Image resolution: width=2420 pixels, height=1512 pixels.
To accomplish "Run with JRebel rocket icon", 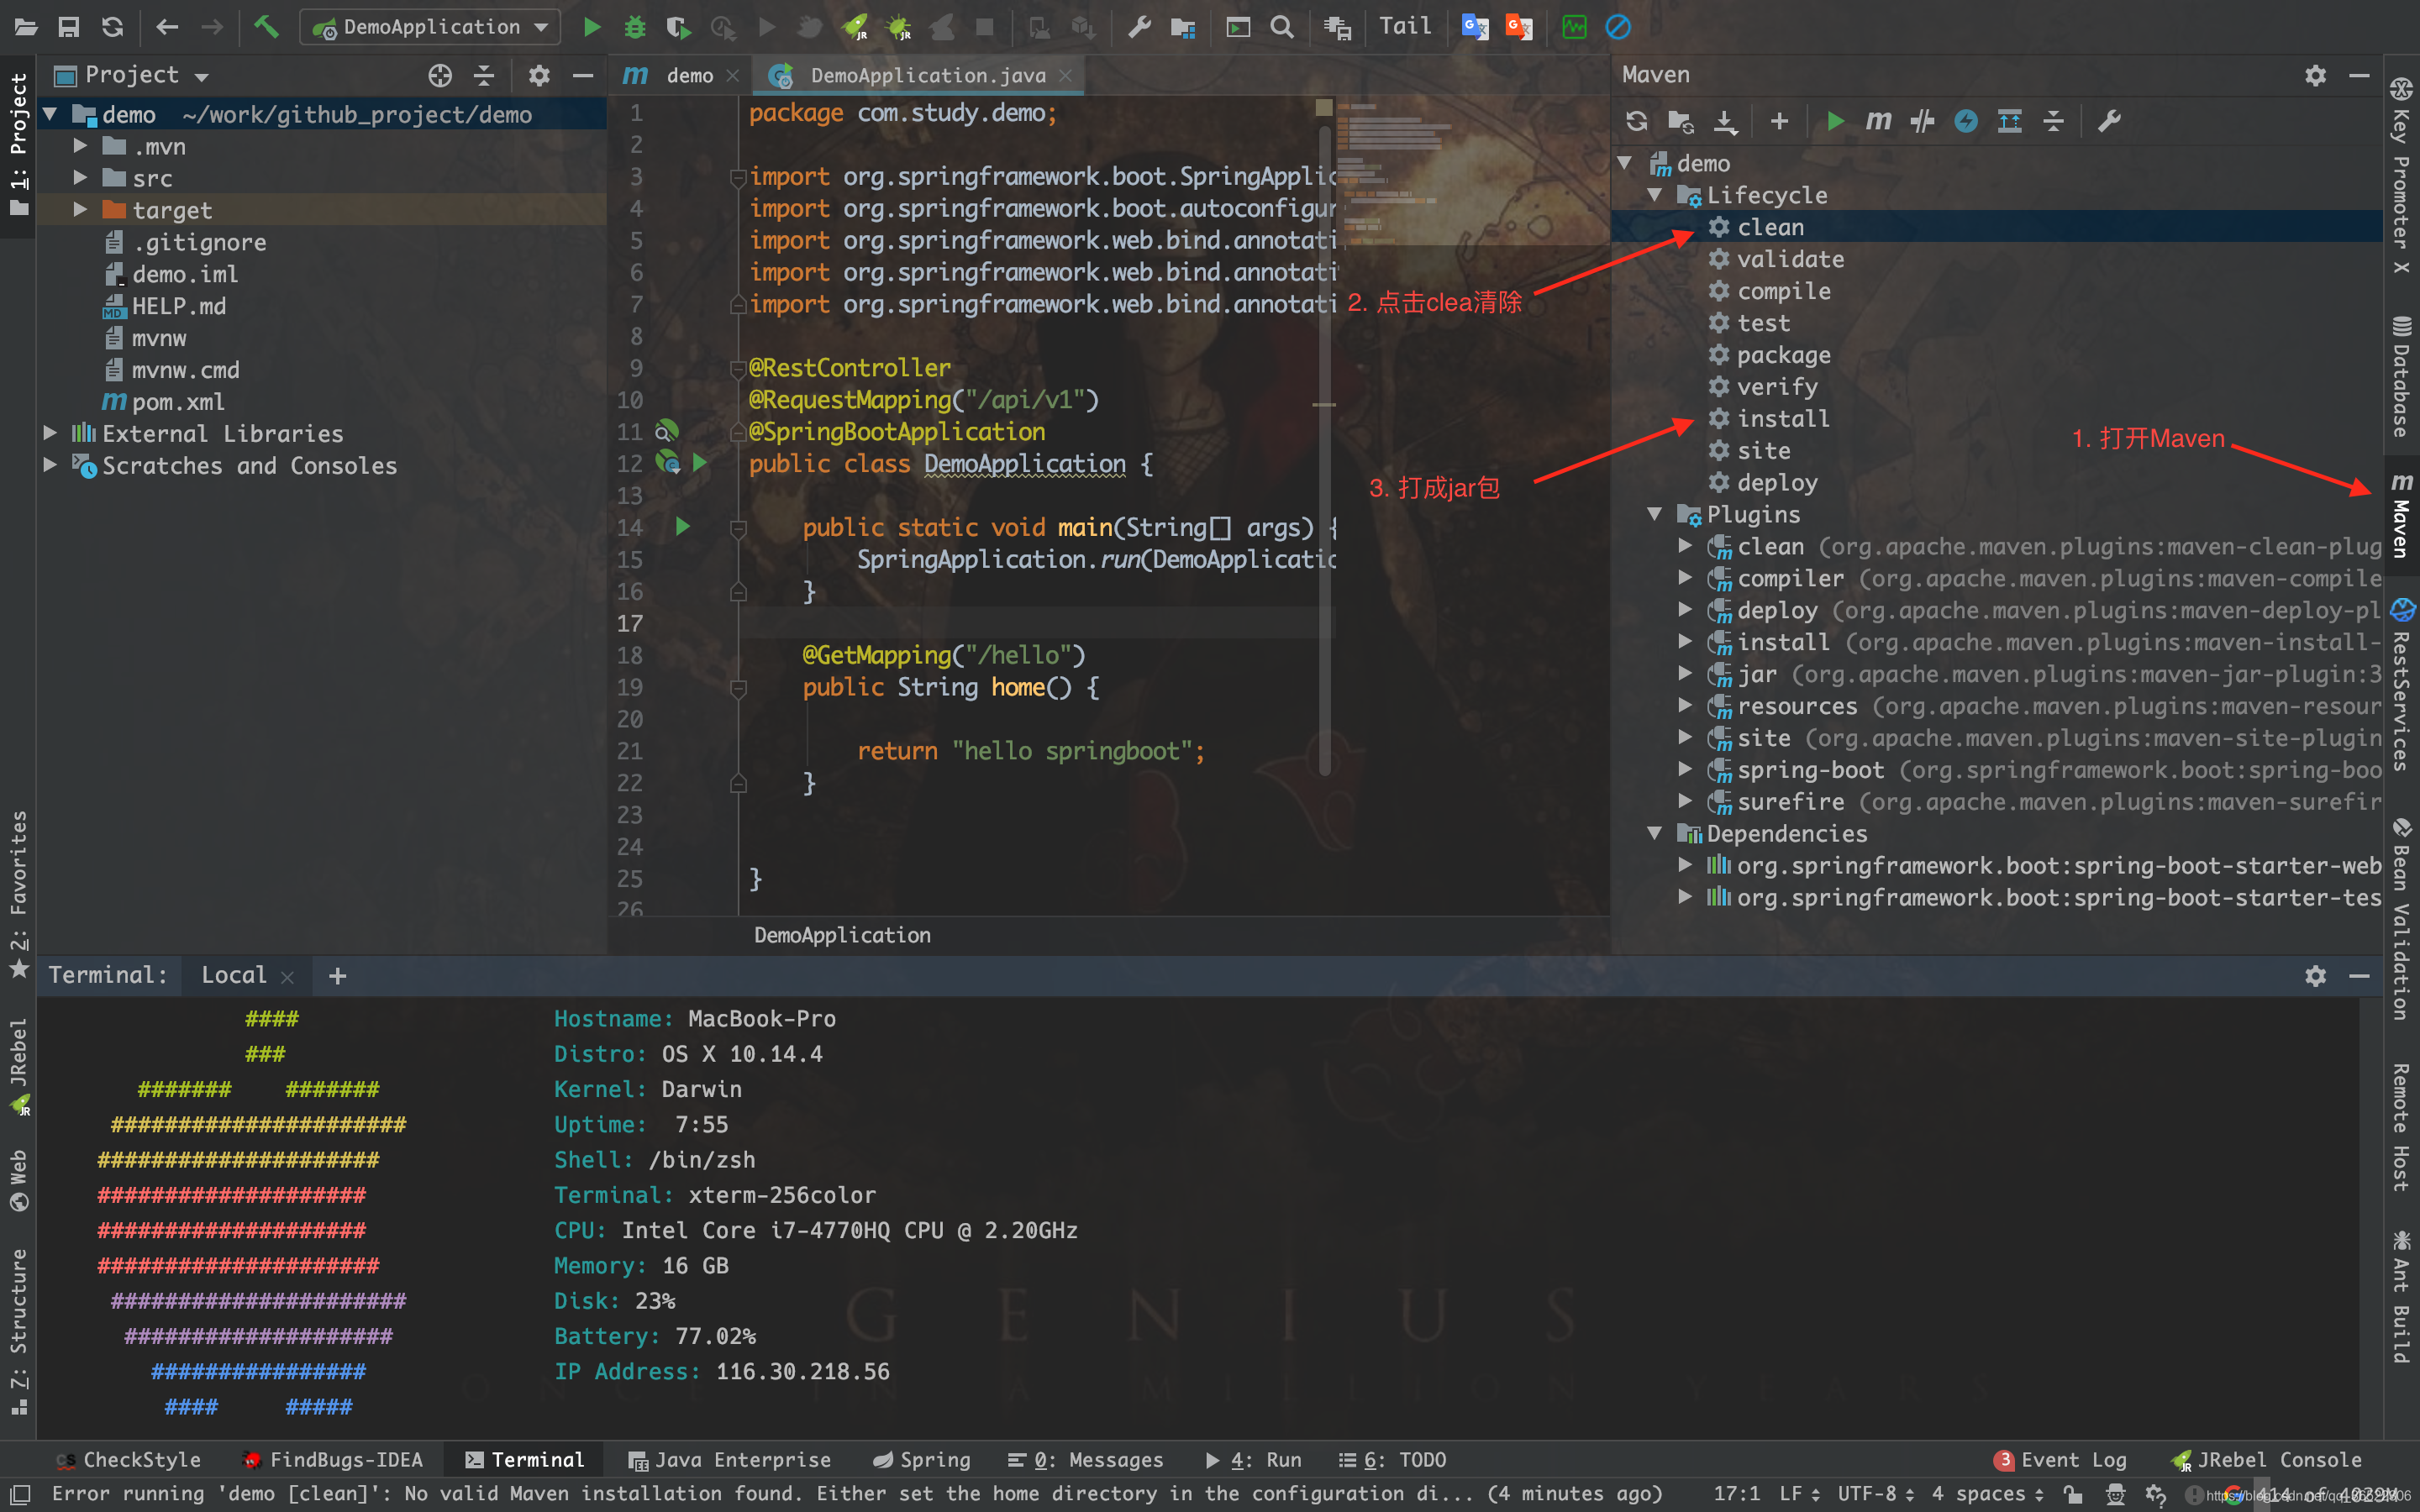I will click(856, 27).
